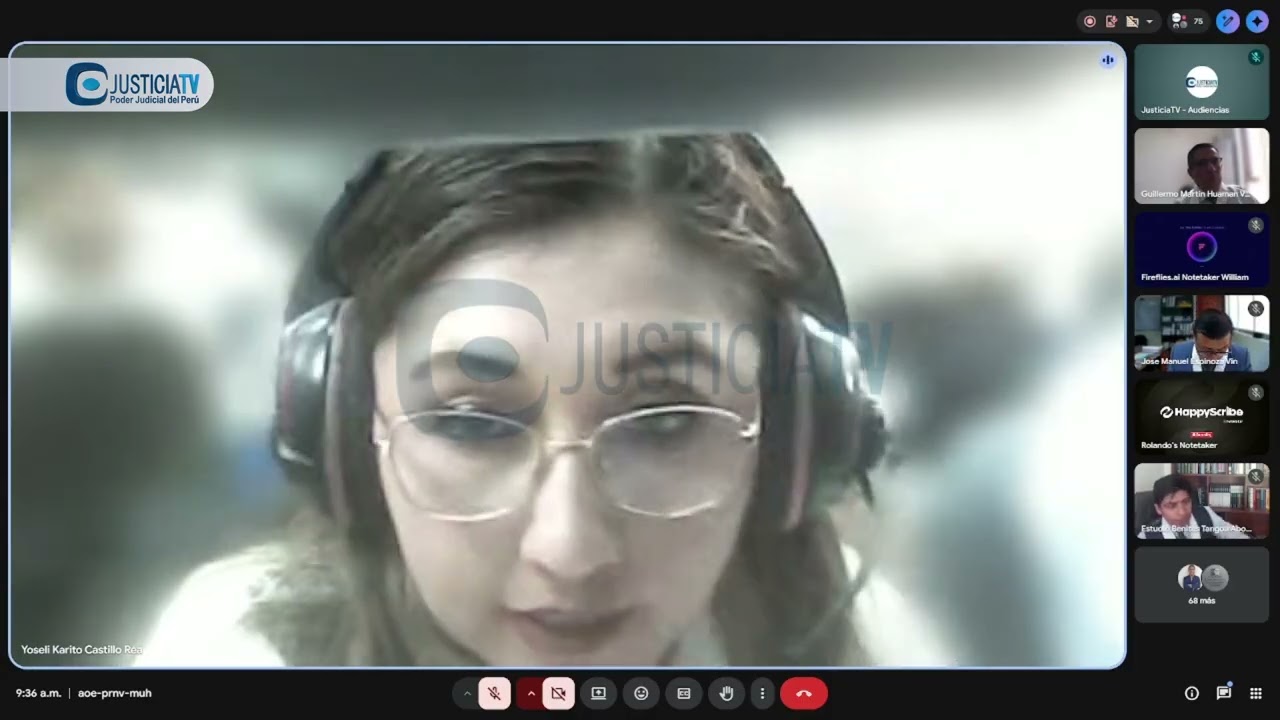This screenshot has width=1280, height=720.
Task: Click the crossed-out notes indicator icon
Action: point(1132,21)
